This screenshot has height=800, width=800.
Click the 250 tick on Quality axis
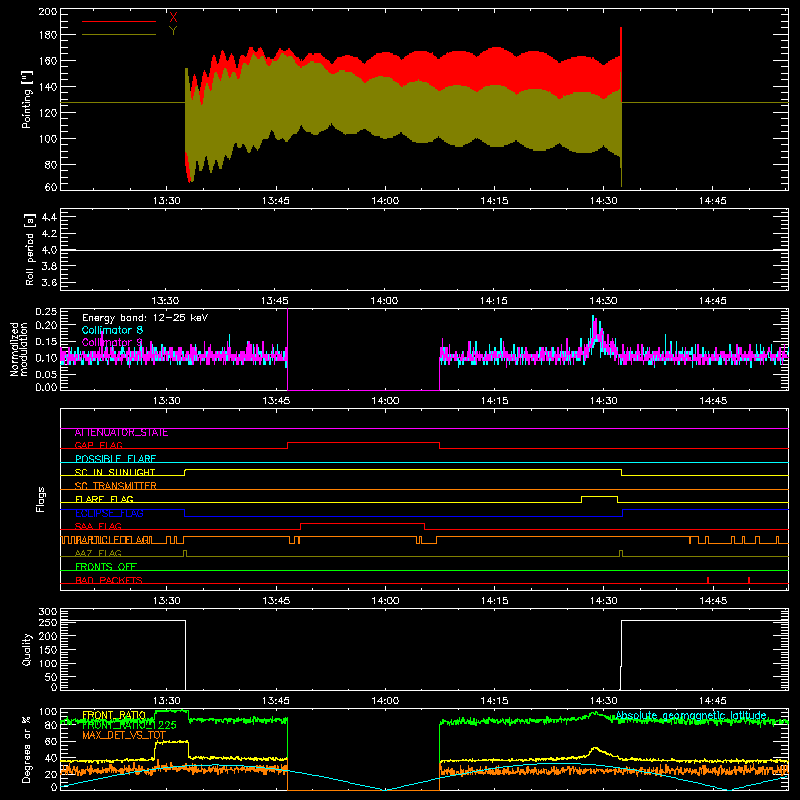pyautogui.click(x=47, y=622)
